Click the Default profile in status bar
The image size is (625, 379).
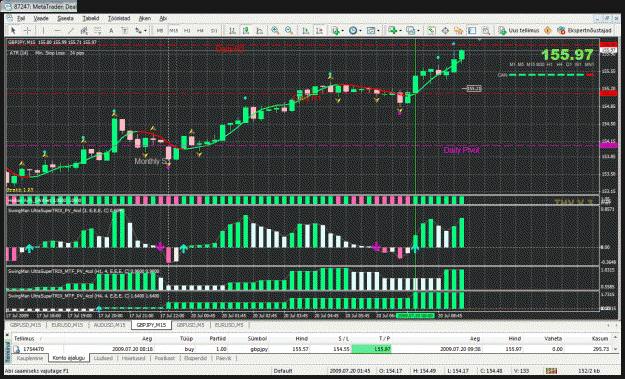point(283,371)
